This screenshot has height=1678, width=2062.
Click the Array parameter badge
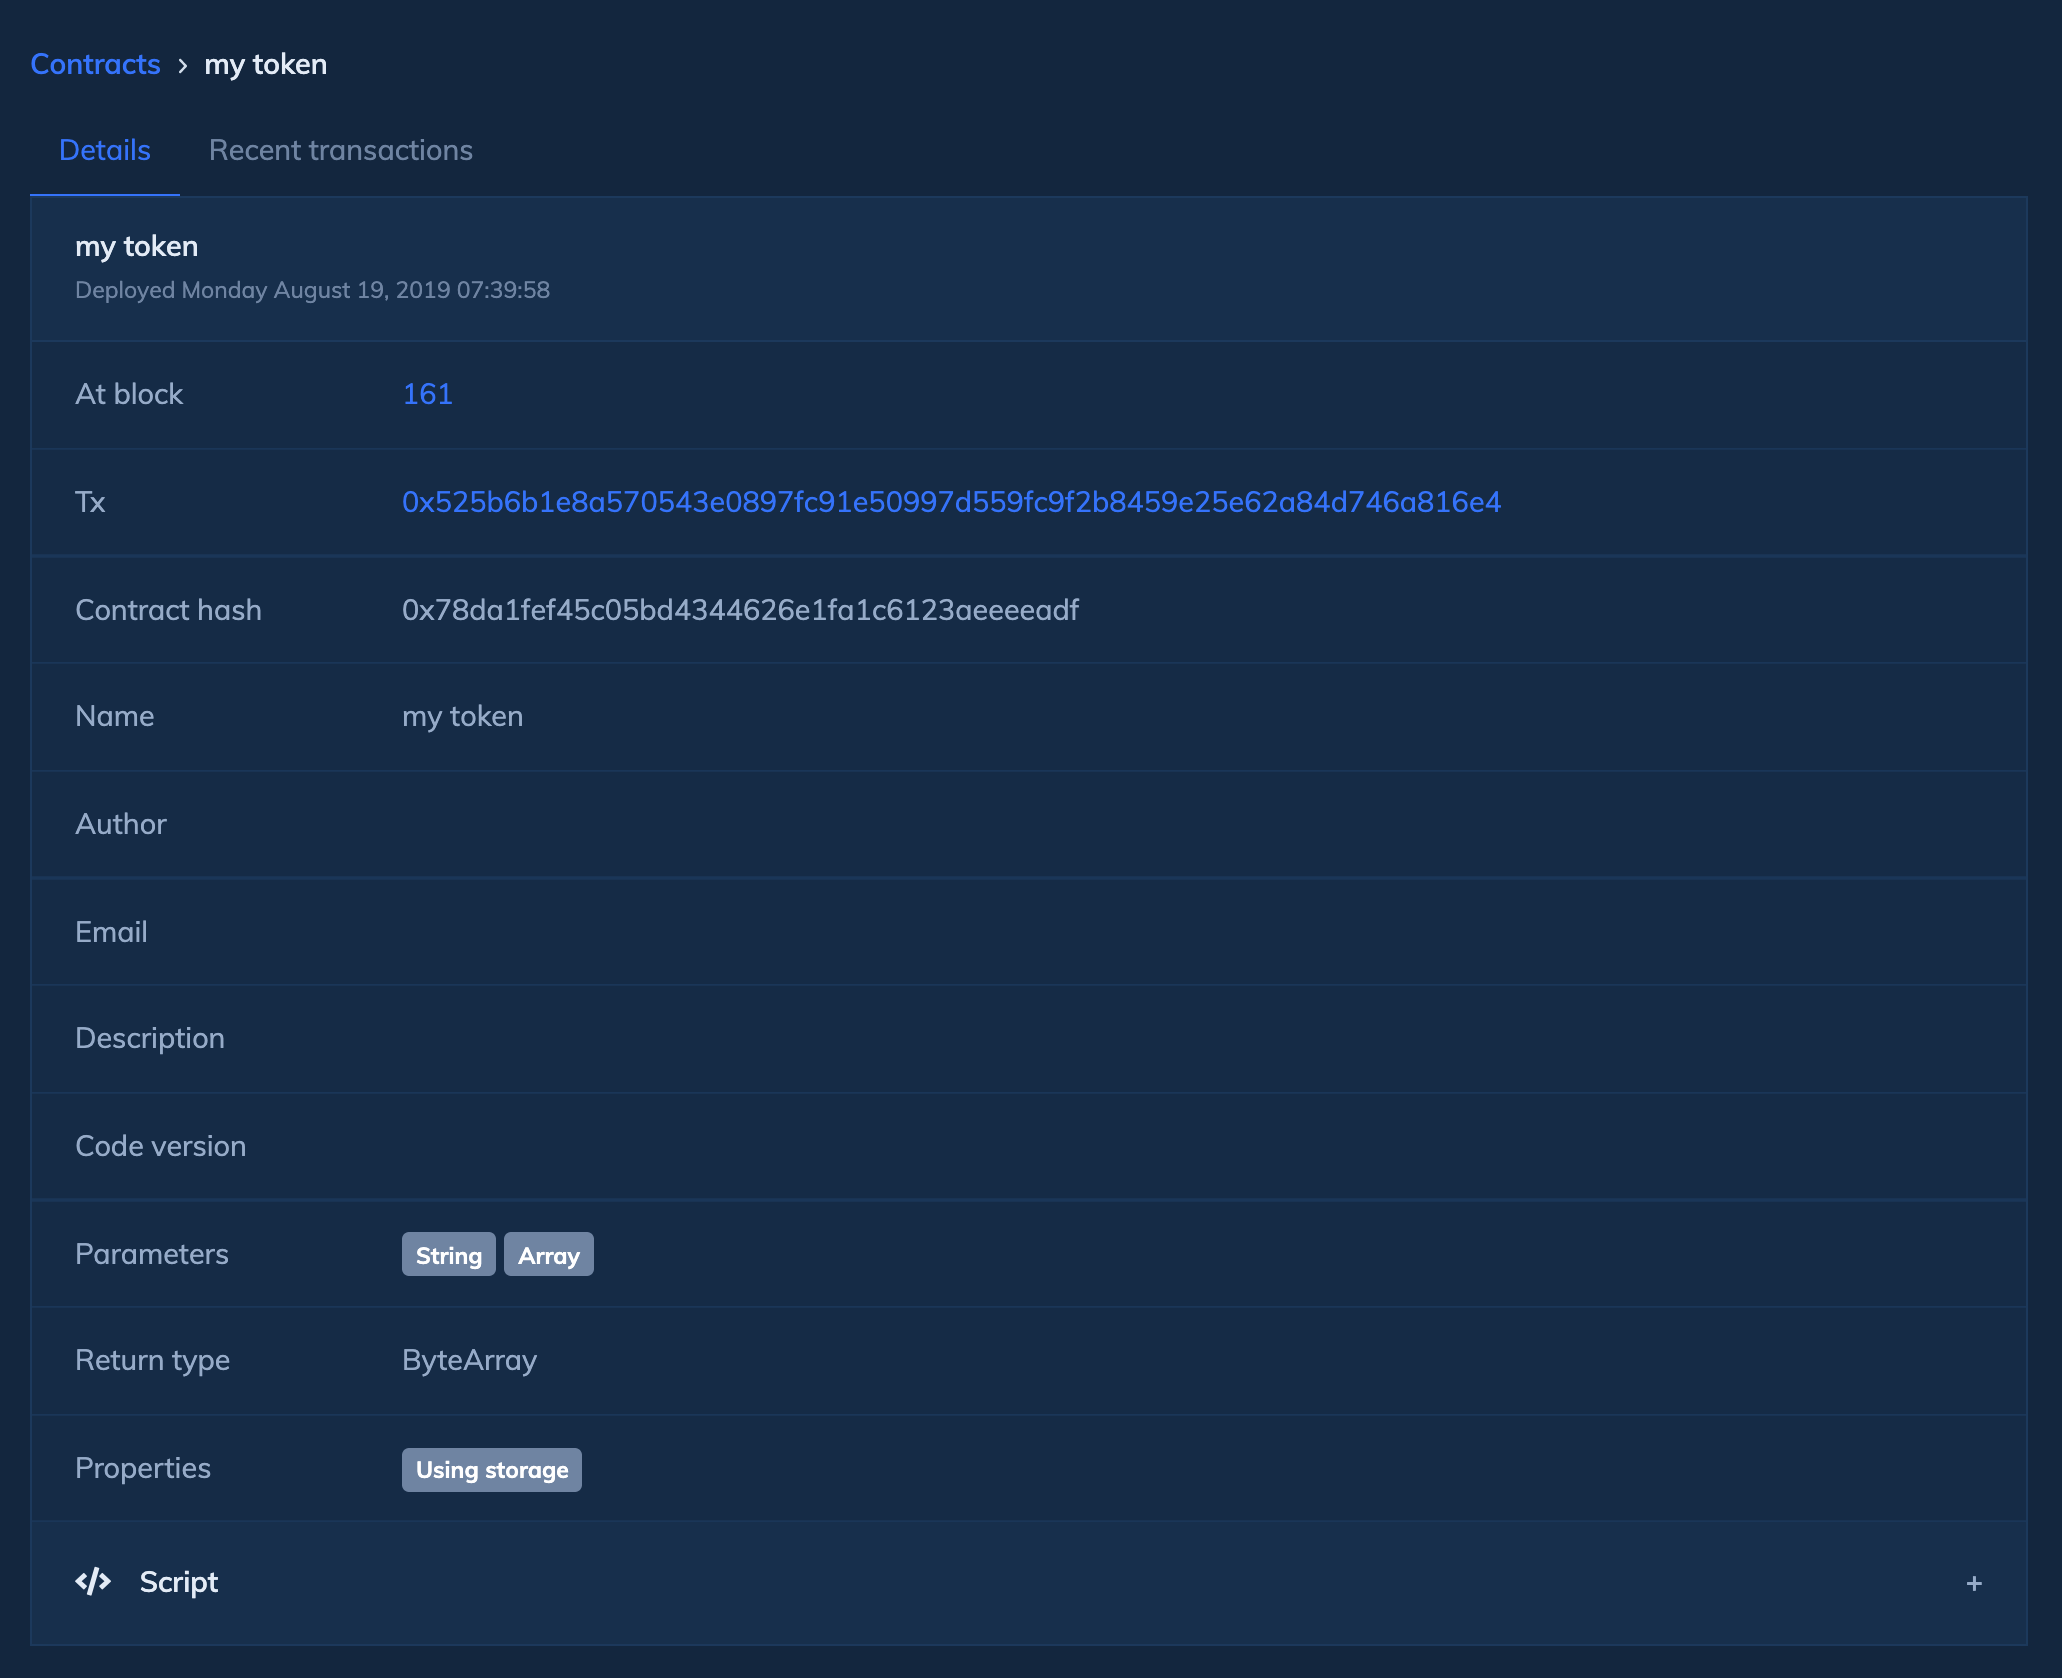click(548, 1255)
